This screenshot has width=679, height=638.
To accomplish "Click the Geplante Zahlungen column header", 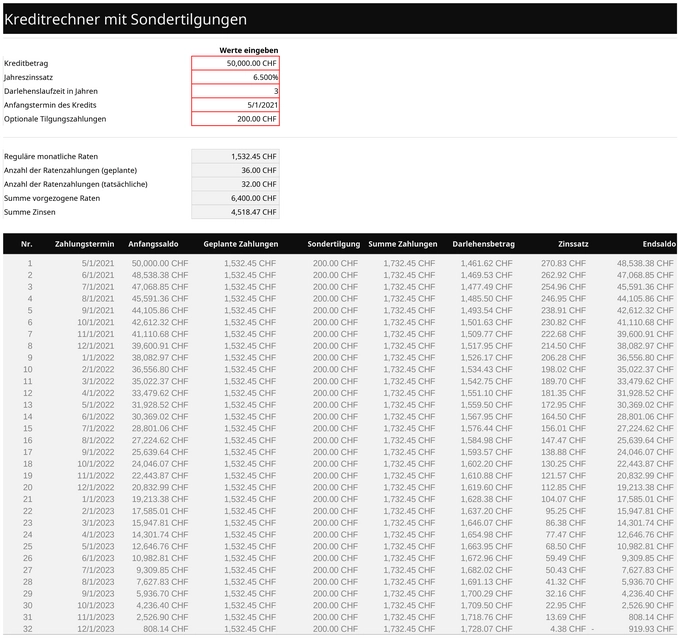I will click(x=241, y=244).
